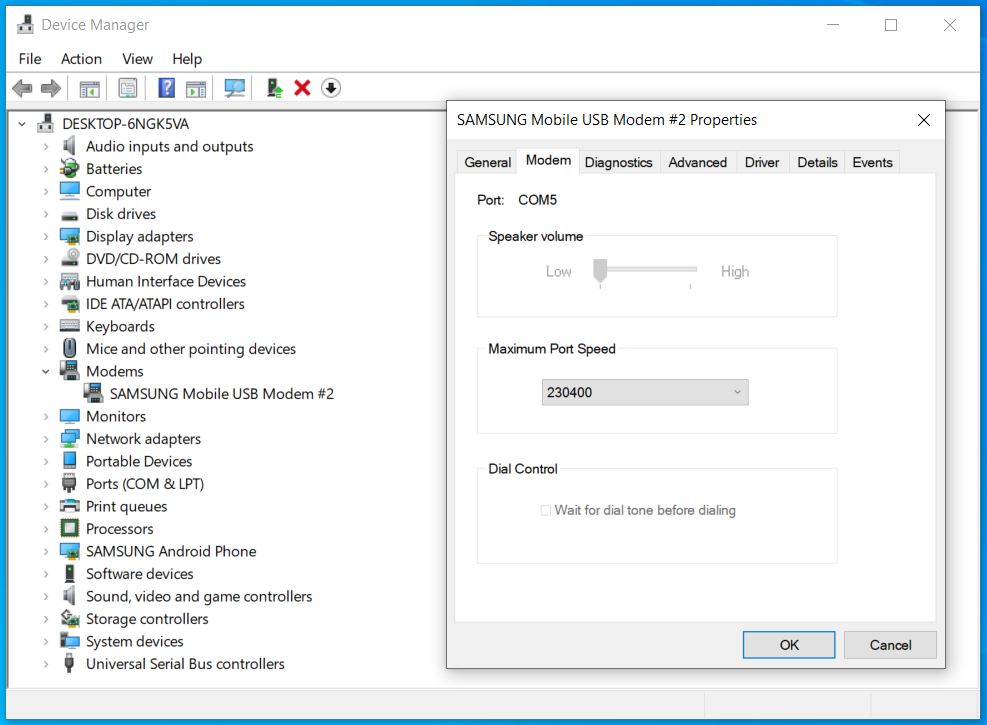
Task: Click the Cancel button
Action: click(890, 645)
